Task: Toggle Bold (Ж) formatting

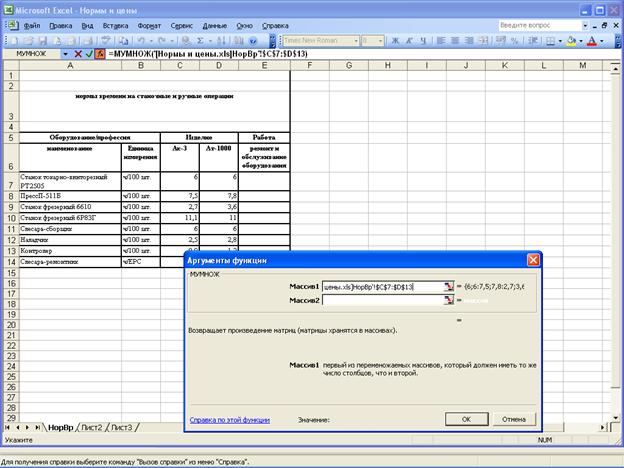Action: click(395, 41)
